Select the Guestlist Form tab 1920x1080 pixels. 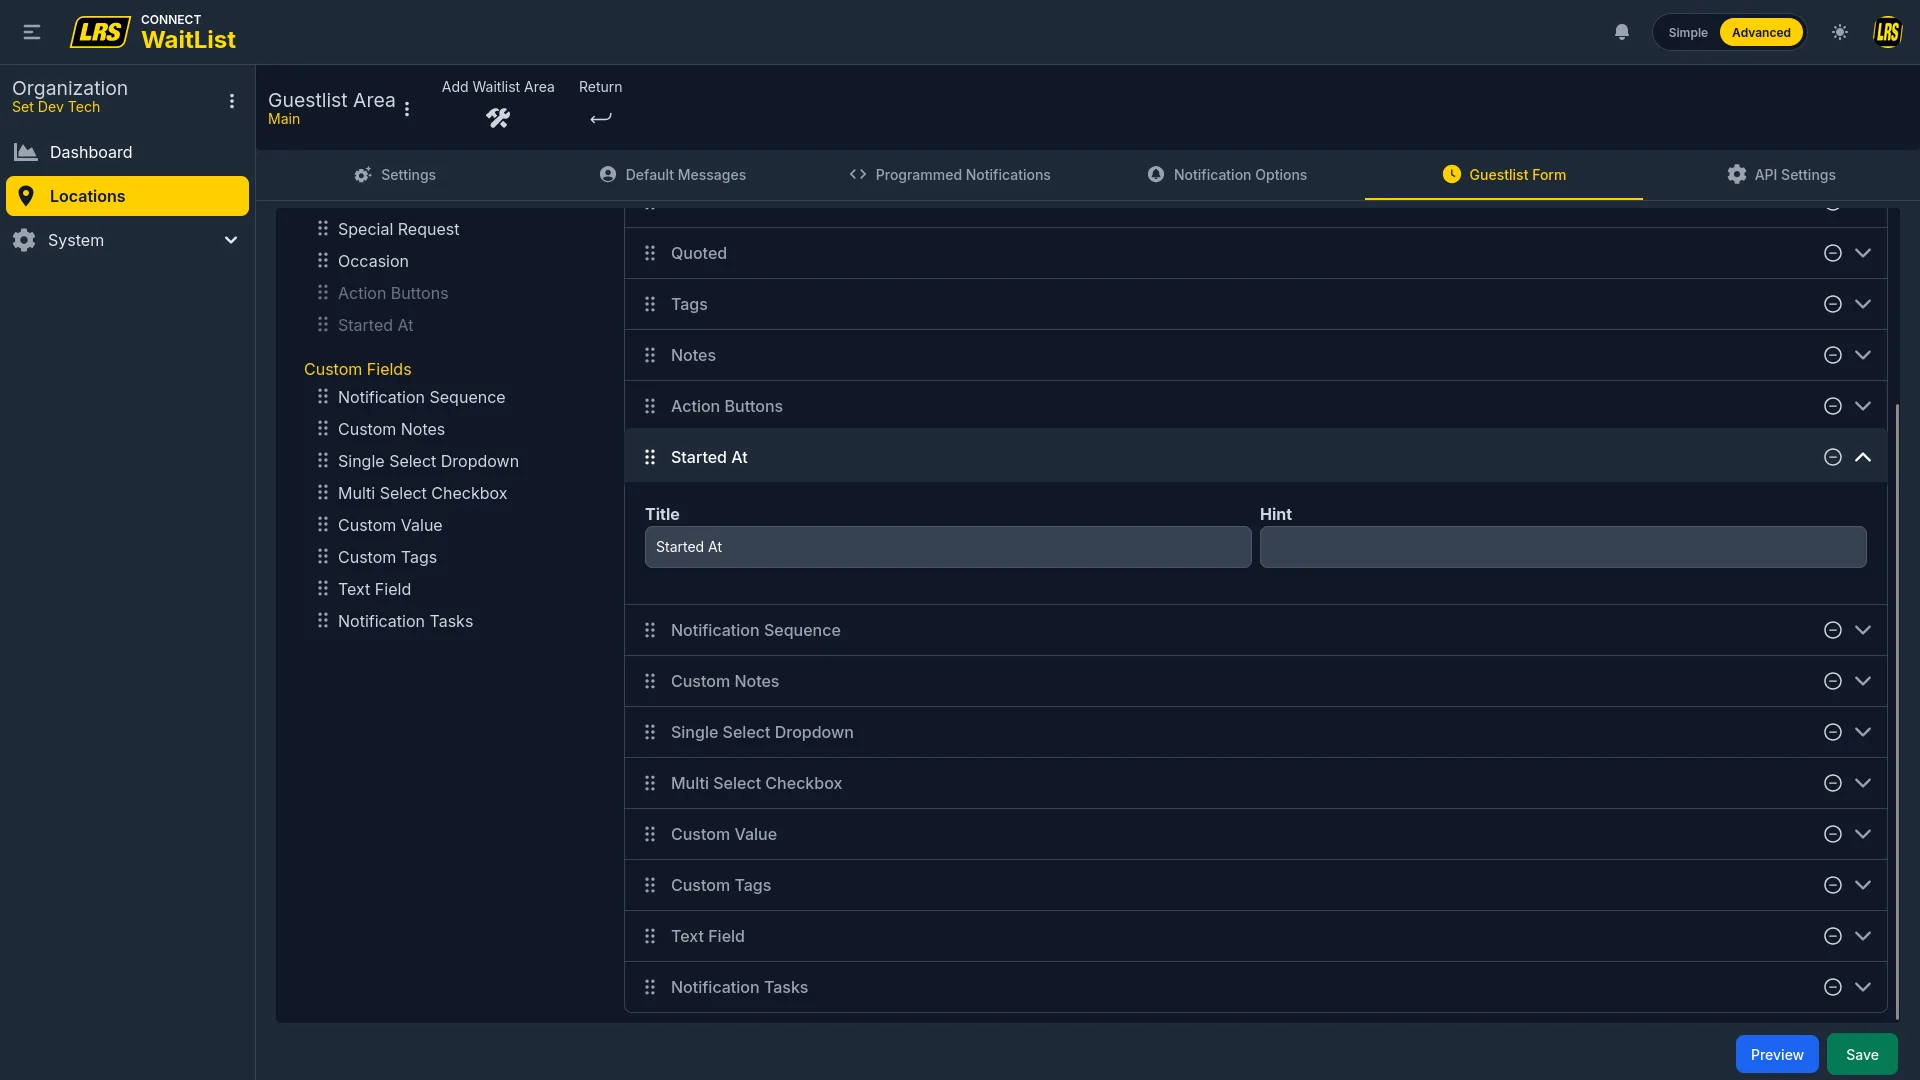click(1504, 175)
